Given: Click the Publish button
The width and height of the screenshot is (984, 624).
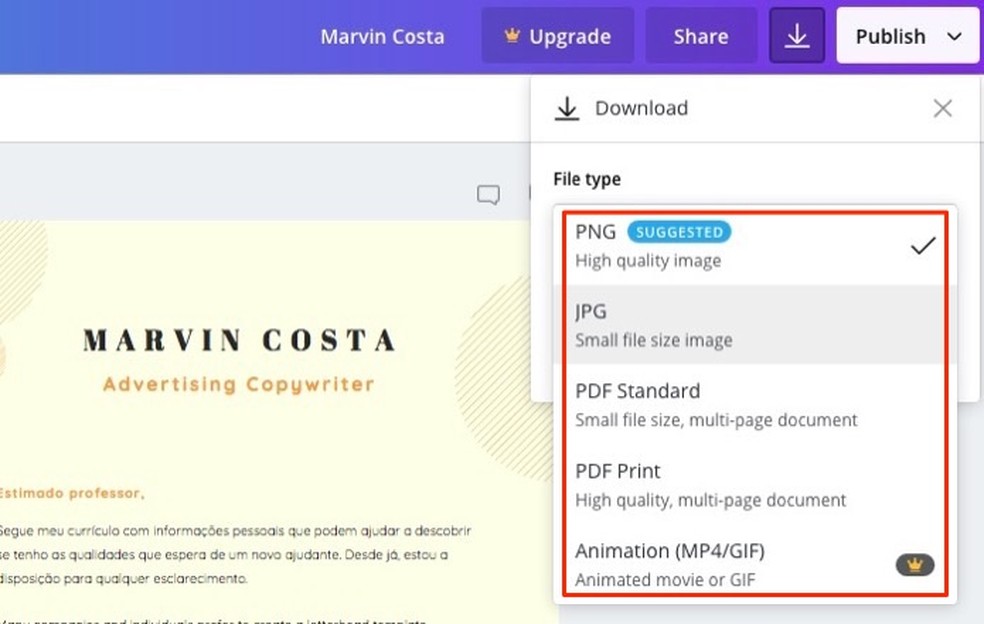Looking at the screenshot, I should click(x=893, y=35).
